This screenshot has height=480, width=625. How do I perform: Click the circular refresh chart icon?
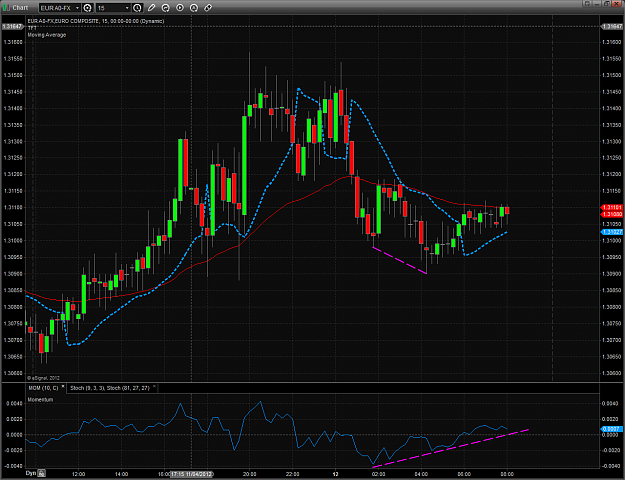click(x=165, y=8)
